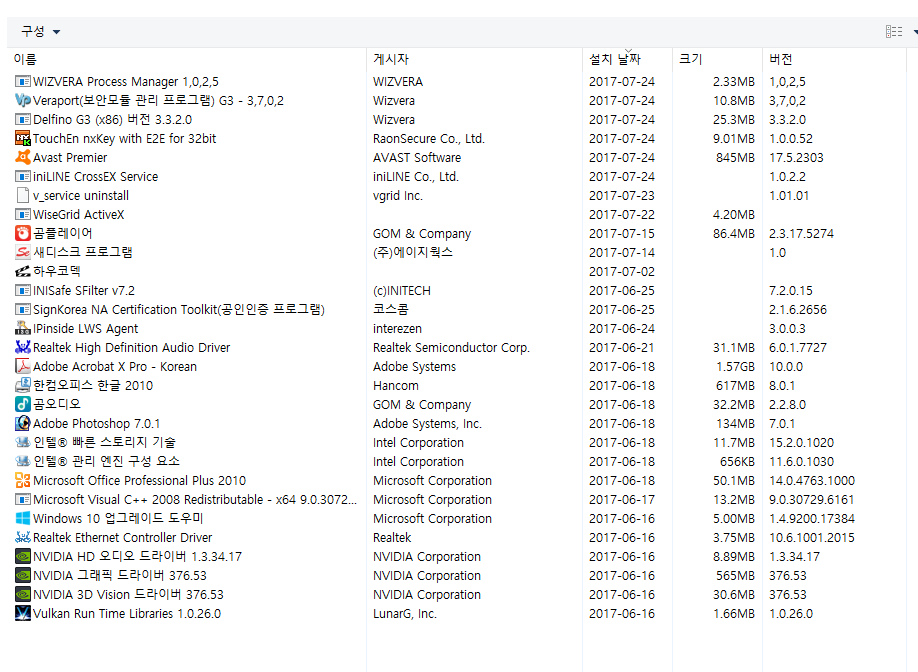Click the Windows 10 업그레이드 도우미 icon
This screenshot has height=672, width=918.
pyautogui.click(x=23, y=518)
